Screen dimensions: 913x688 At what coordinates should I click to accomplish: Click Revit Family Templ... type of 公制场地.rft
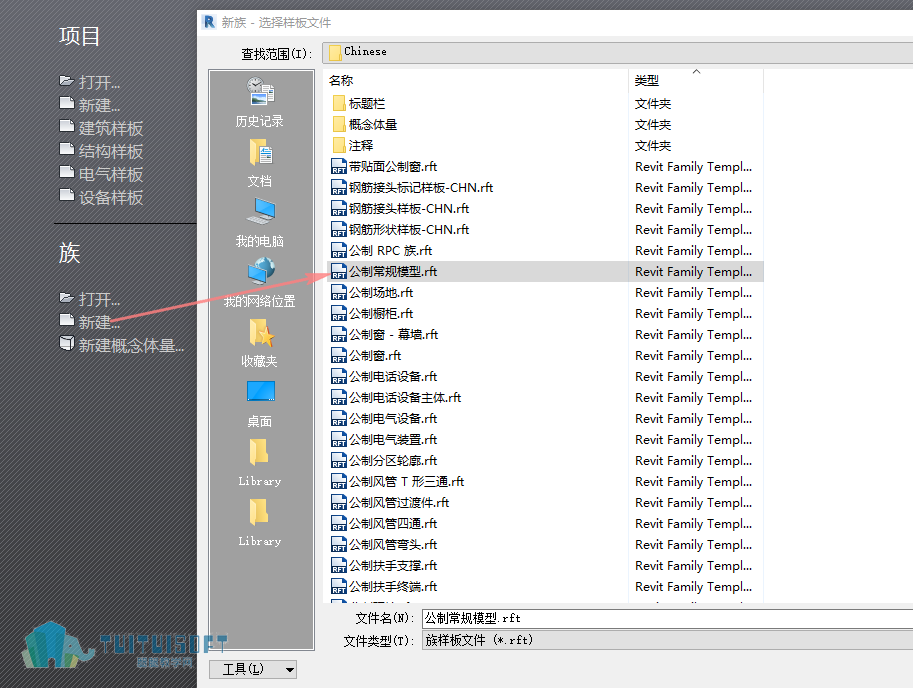(x=693, y=292)
